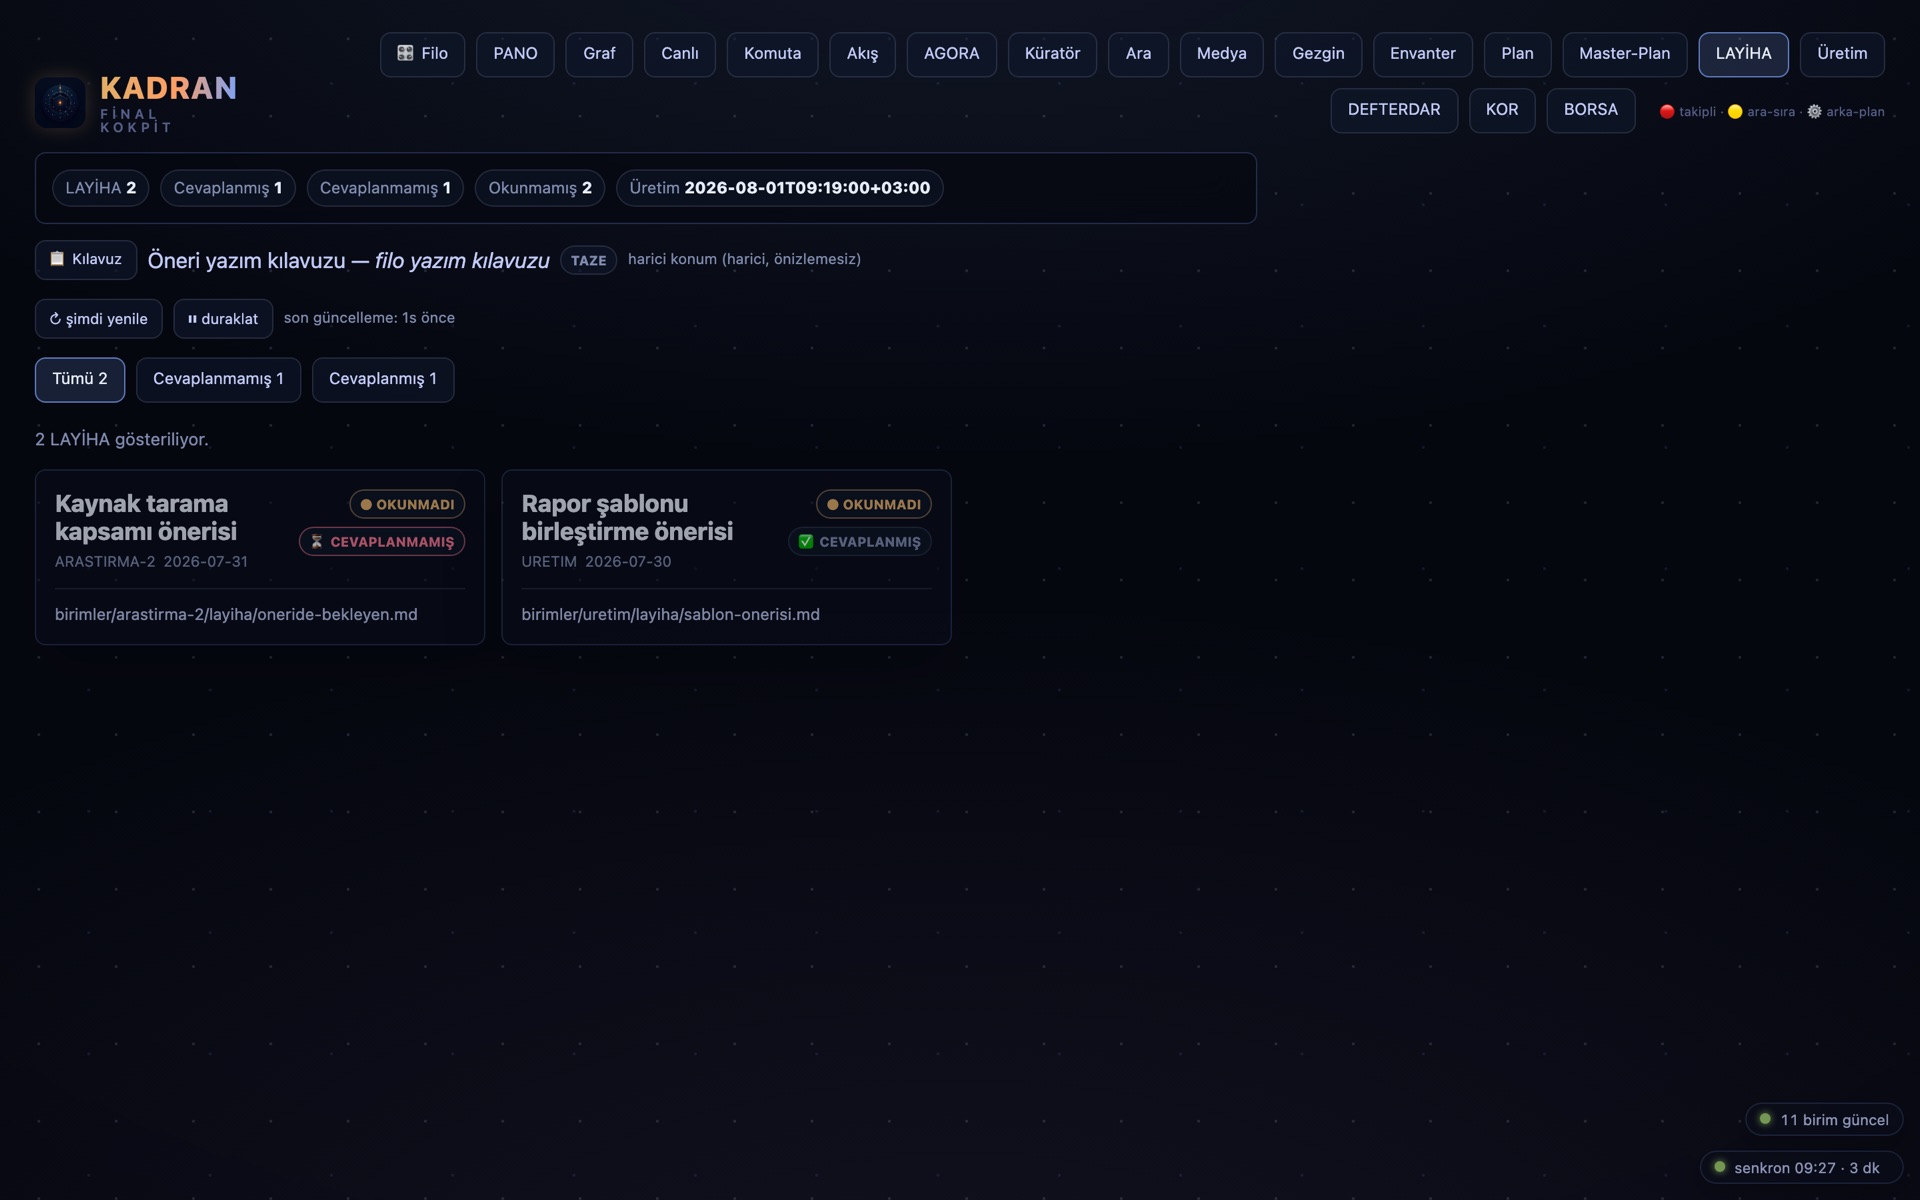Switch to the Küratör tab
The width and height of the screenshot is (1920, 1200).
pos(1052,54)
